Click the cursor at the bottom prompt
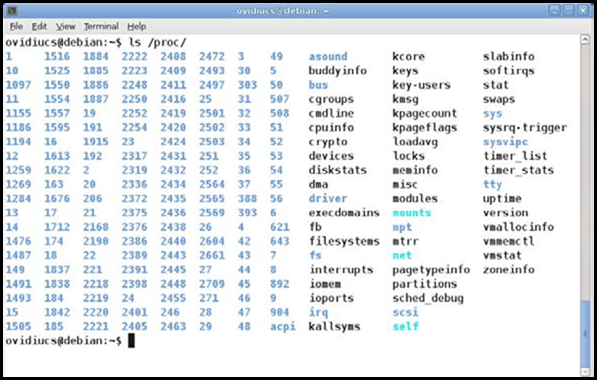The image size is (597, 380). point(131,341)
